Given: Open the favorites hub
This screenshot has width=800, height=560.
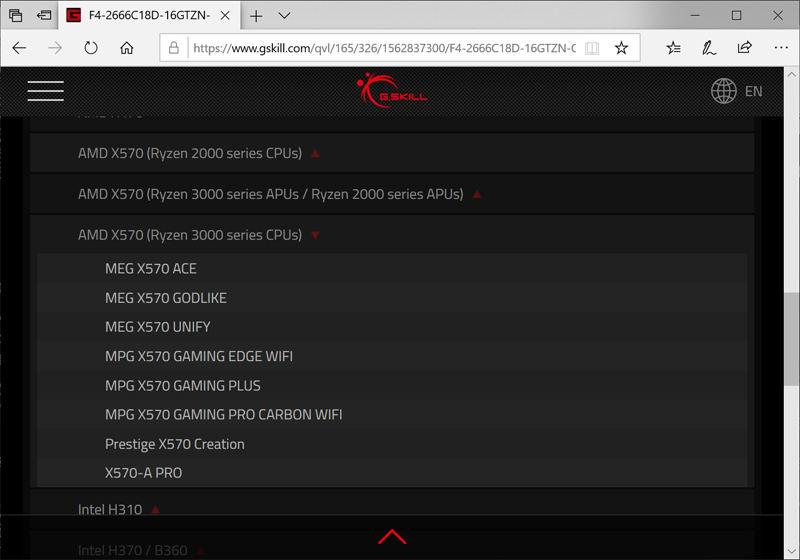Looking at the screenshot, I should click(x=673, y=48).
